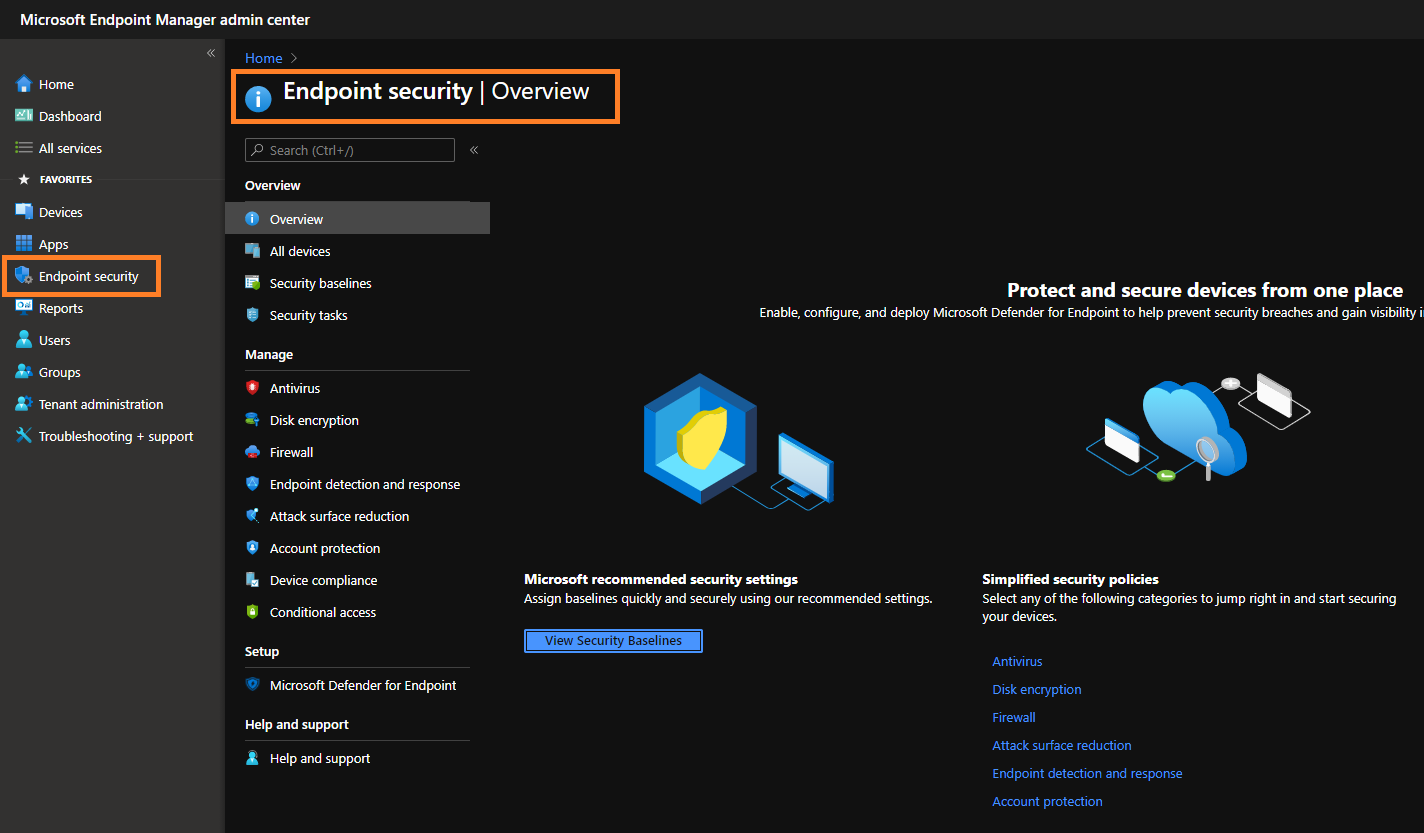Open the Firewall link under Simplified security policies
This screenshot has height=833, width=1424.
[x=1014, y=717]
